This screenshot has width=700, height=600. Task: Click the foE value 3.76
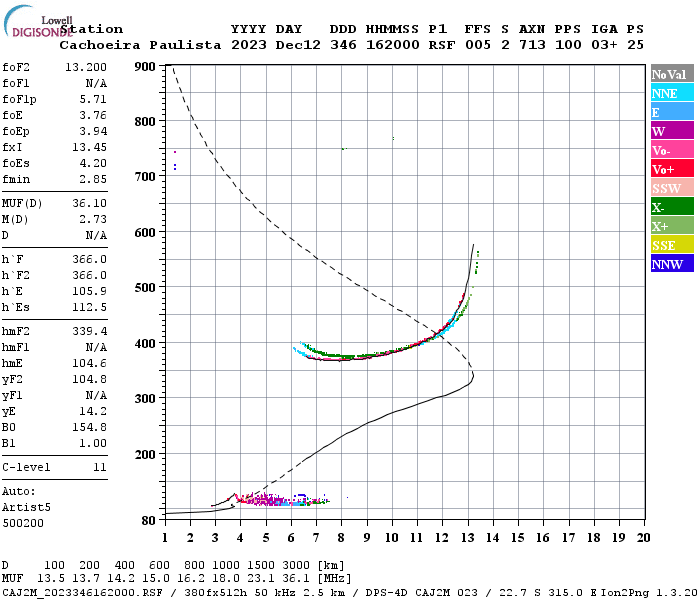coord(93,115)
